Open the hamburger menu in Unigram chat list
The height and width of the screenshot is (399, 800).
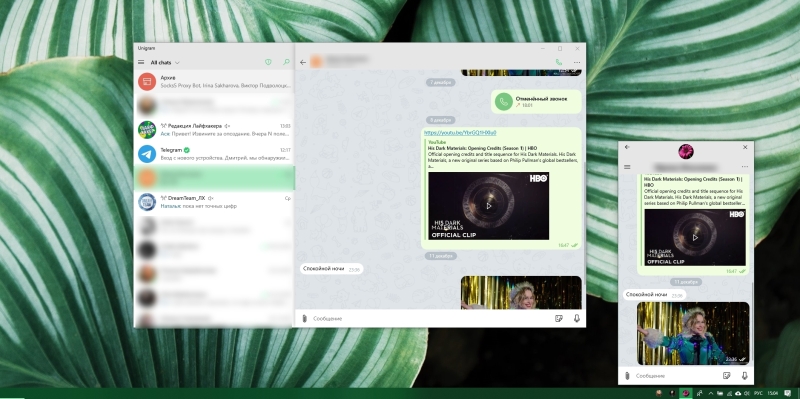(141, 62)
